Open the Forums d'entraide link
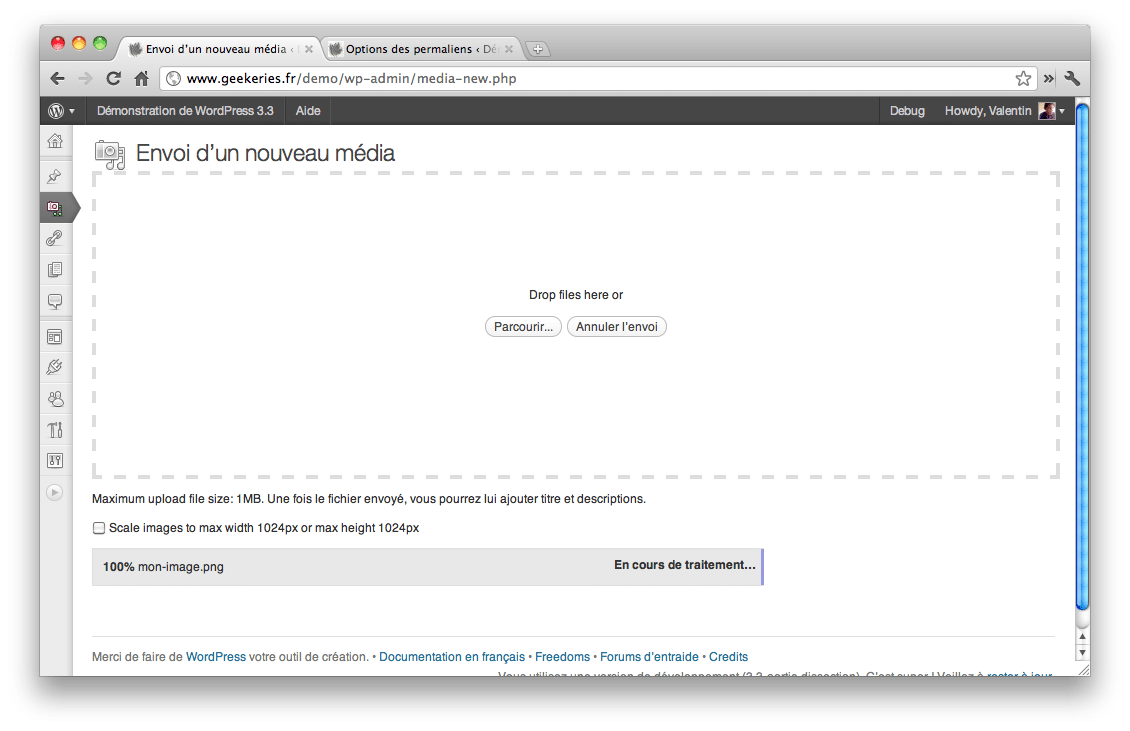This screenshot has width=1130, height=731. click(649, 657)
